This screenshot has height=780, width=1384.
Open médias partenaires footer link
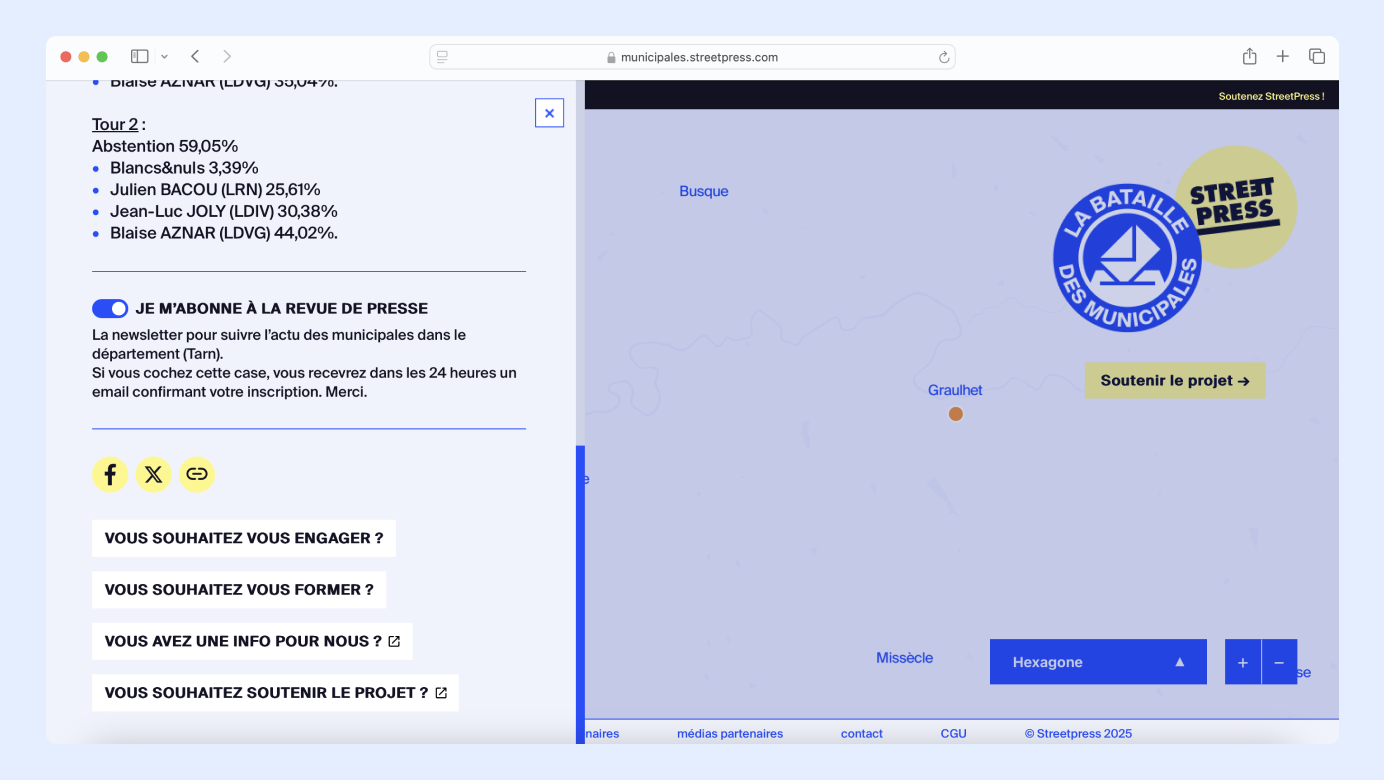point(730,734)
